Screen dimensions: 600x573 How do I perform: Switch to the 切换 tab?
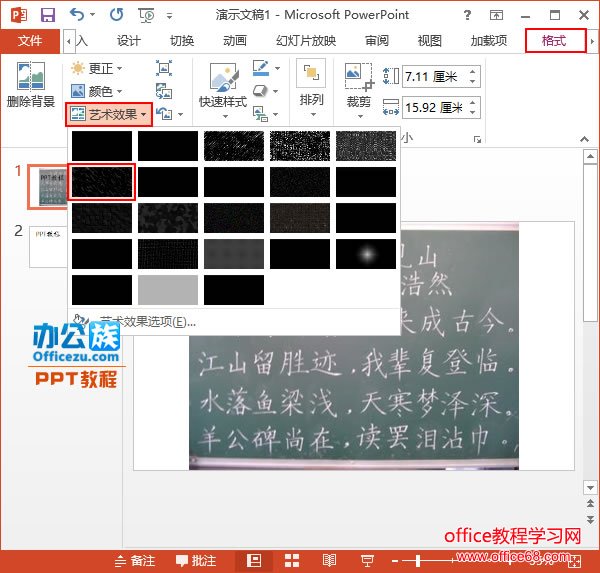pos(182,41)
